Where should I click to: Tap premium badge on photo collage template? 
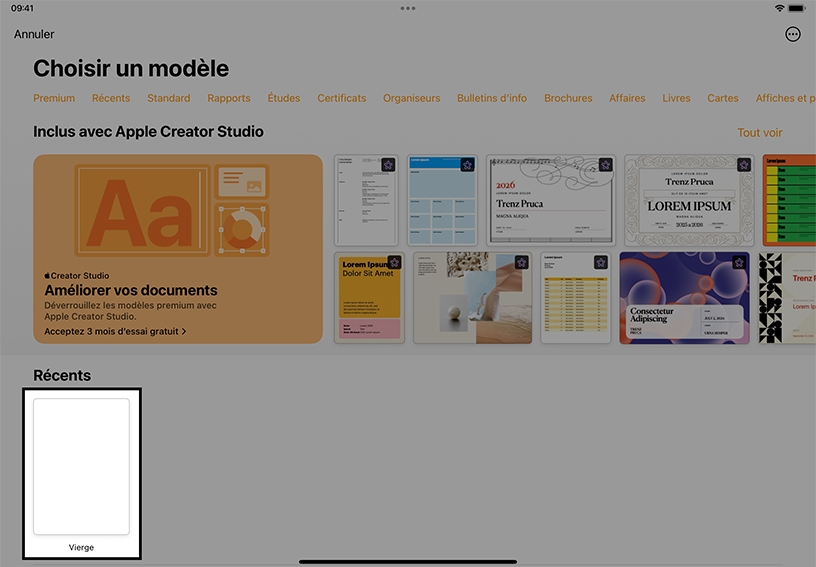pos(521,262)
